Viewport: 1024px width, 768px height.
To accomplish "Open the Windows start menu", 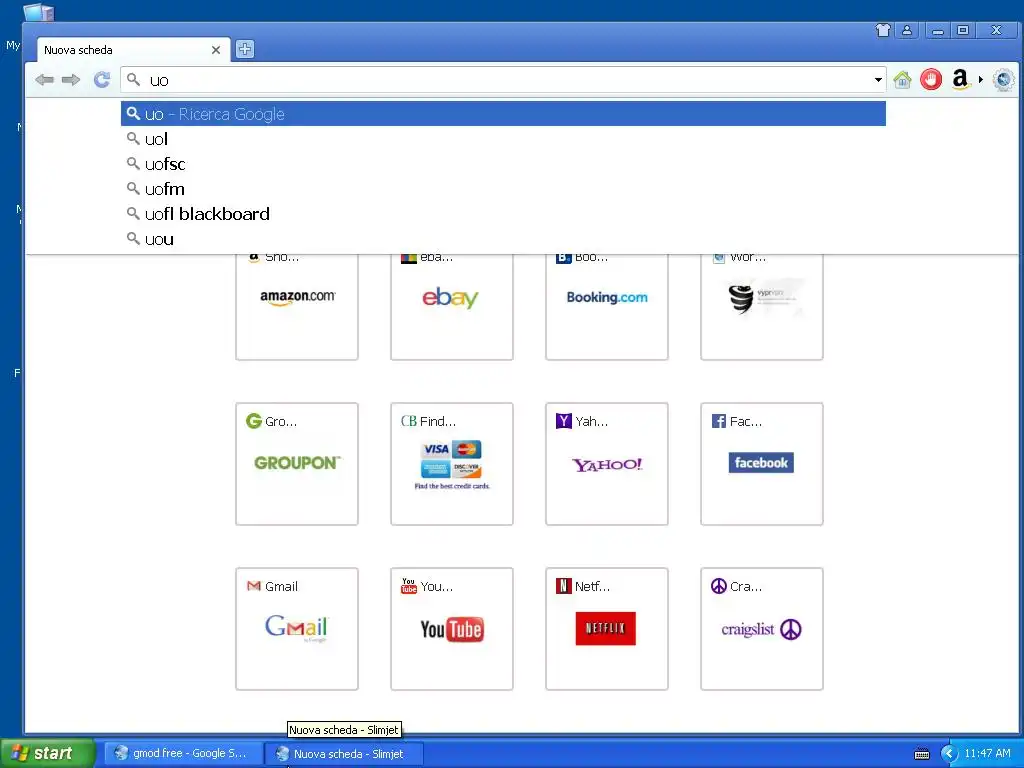I will (x=47, y=753).
